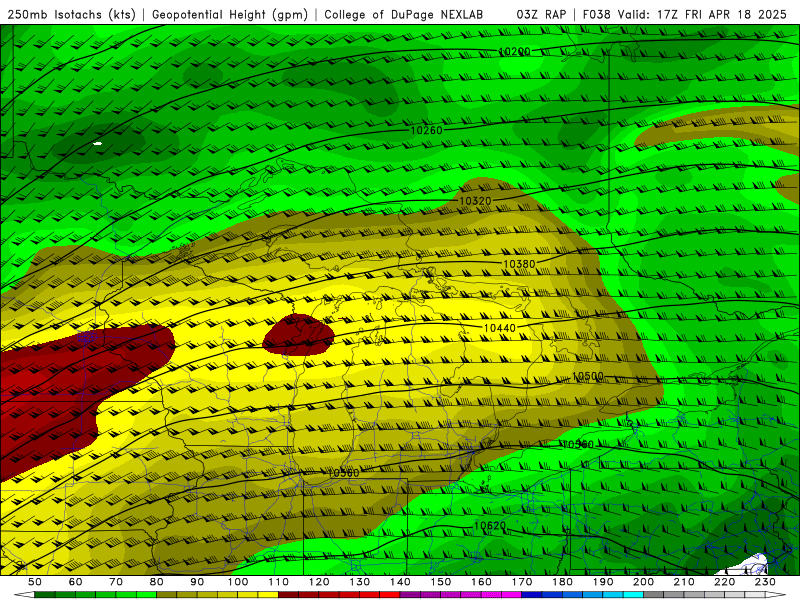
Task: Click the 10260 height contour label
Action: [x=427, y=131]
